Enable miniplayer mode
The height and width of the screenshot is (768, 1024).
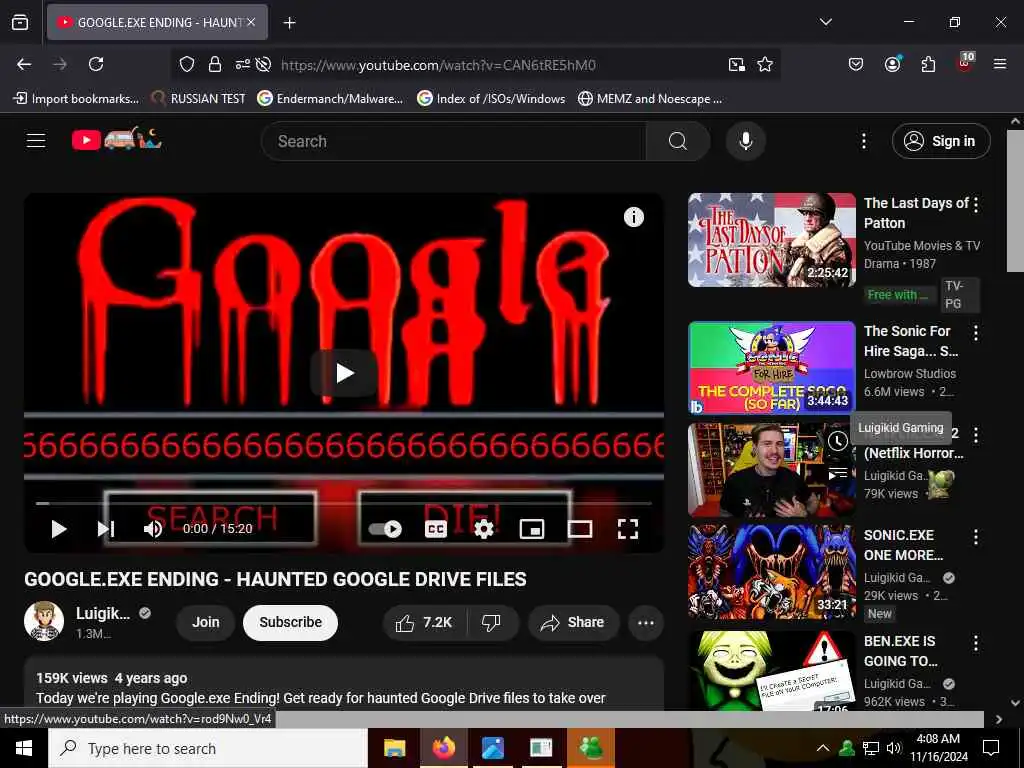pyautogui.click(x=532, y=529)
